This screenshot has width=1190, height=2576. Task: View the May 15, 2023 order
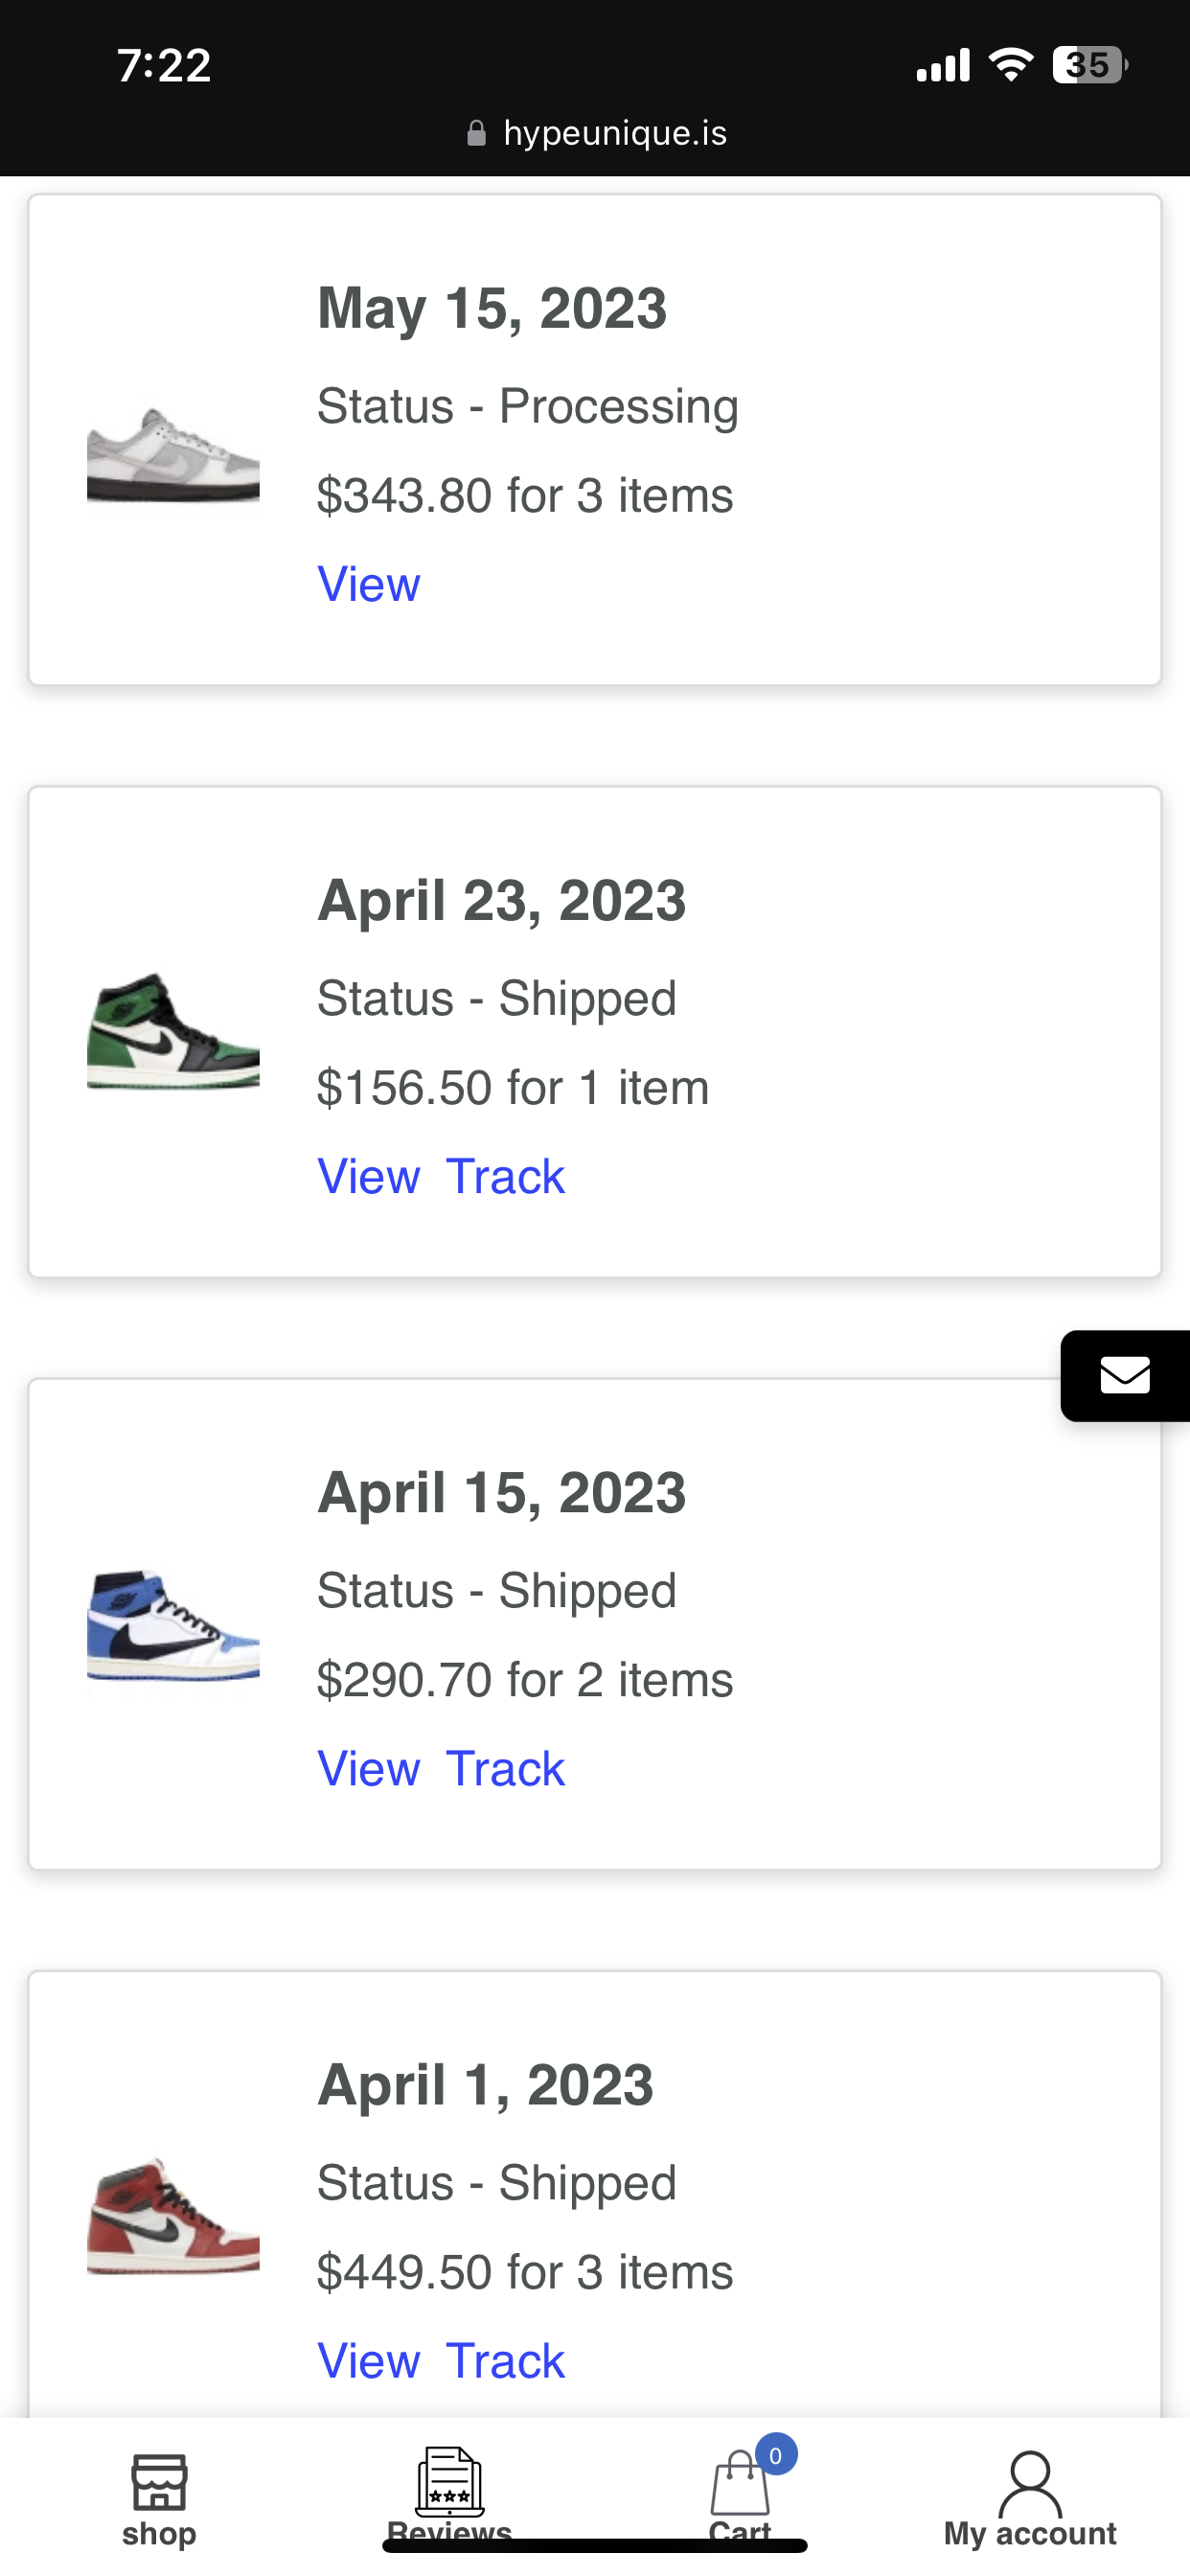pos(368,584)
